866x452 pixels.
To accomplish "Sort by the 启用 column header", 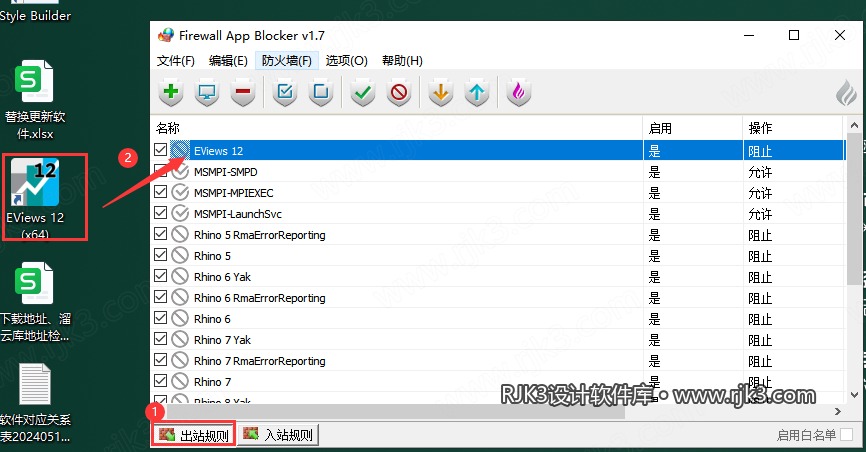I will (x=693, y=128).
